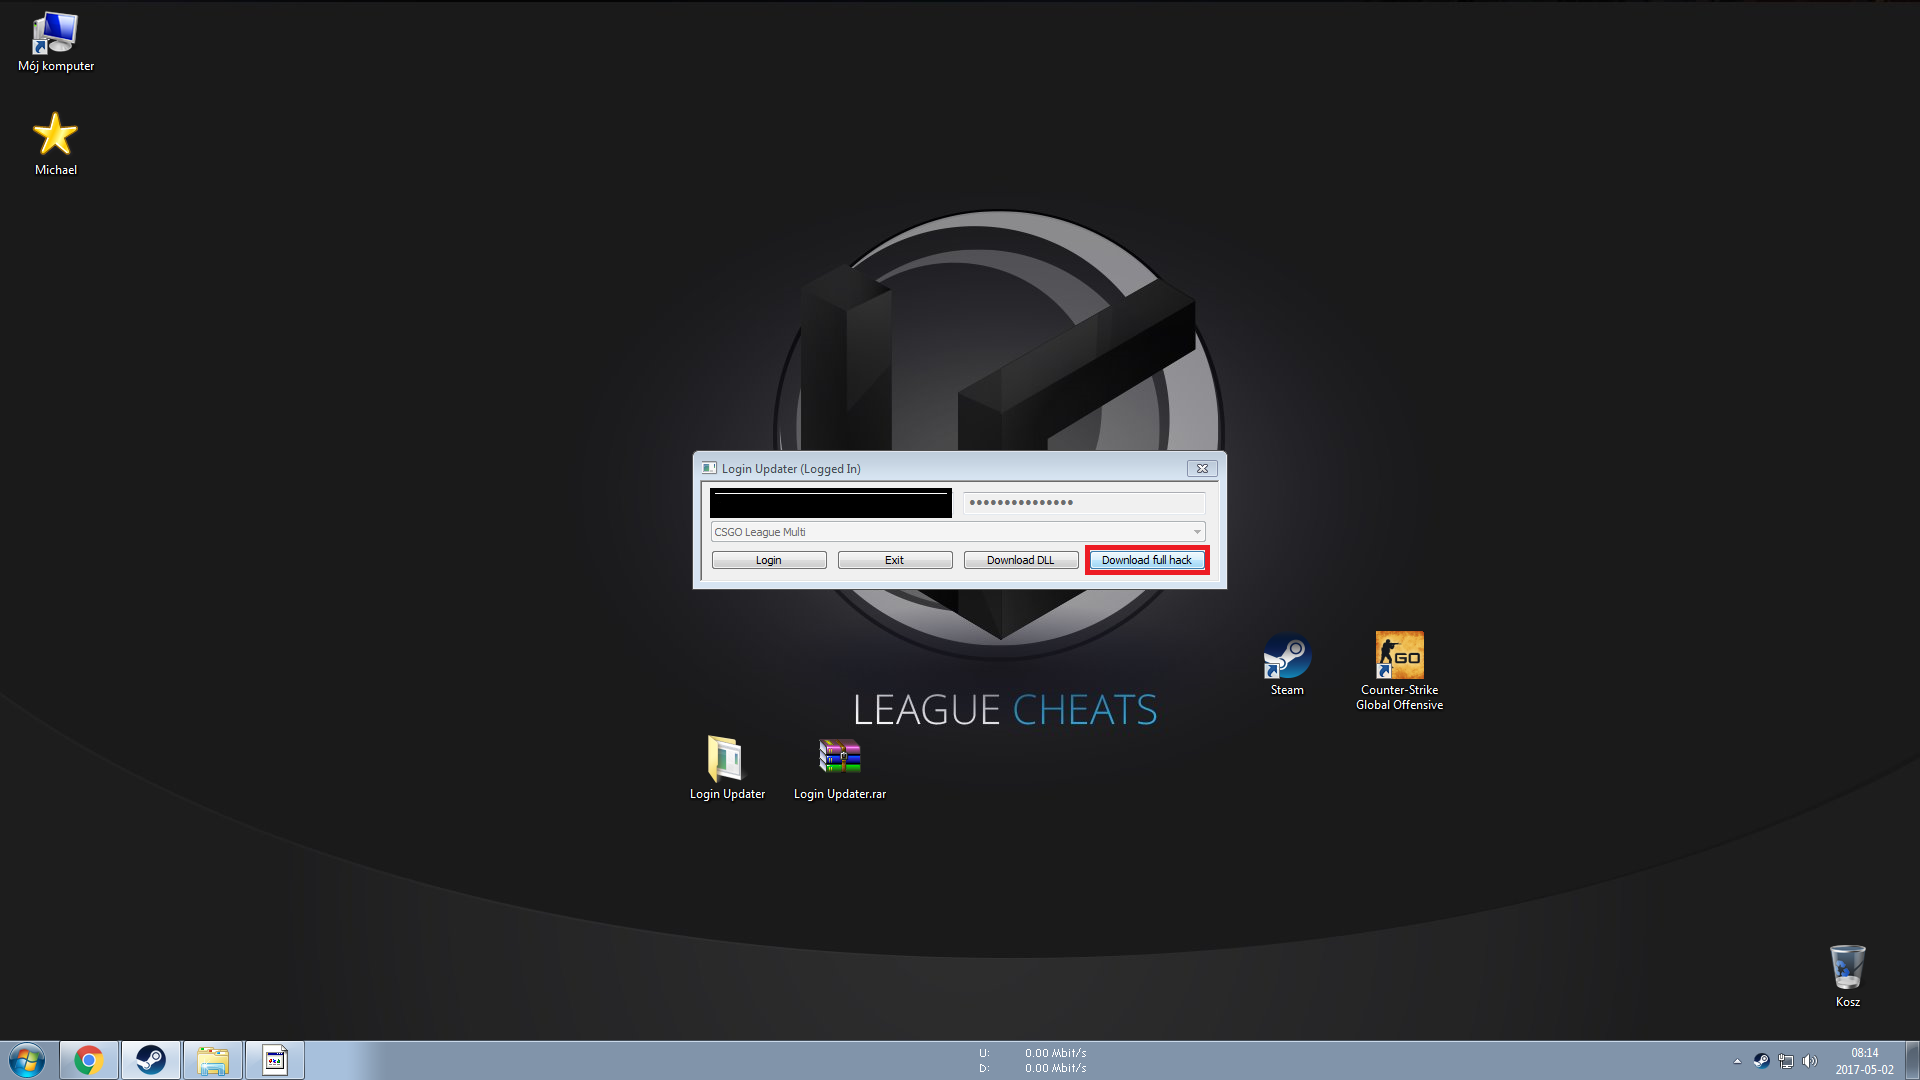Click the Steam system tray icon
The image size is (1920, 1080).
pyautogui.click(x=1761, y=1061)
